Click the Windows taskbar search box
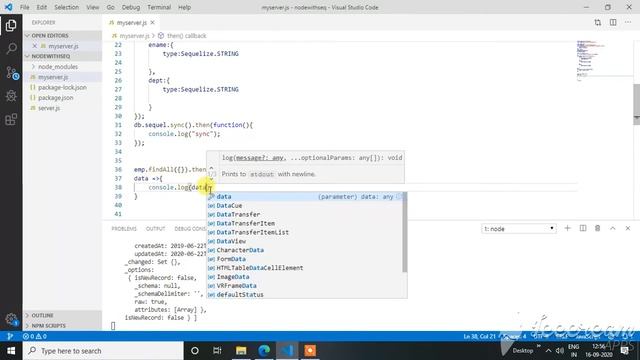640x360 pixels. (103, 351)
